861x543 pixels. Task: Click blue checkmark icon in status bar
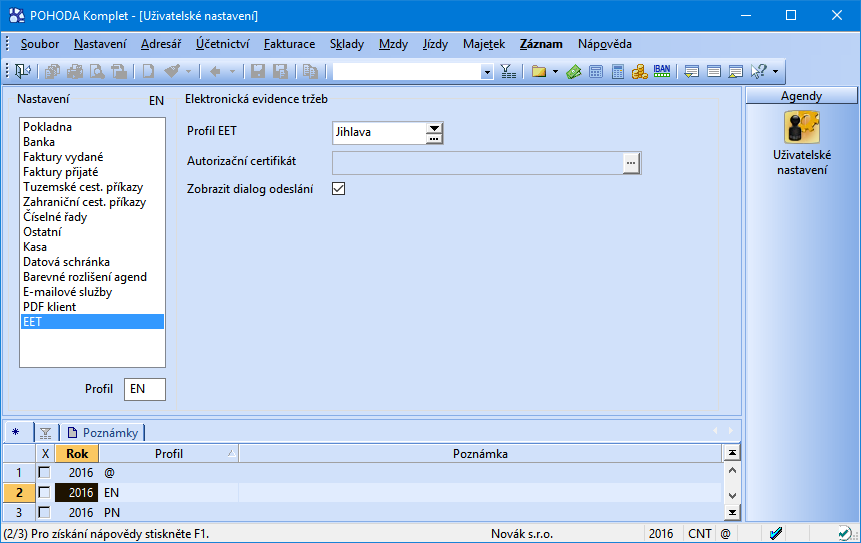776,533
